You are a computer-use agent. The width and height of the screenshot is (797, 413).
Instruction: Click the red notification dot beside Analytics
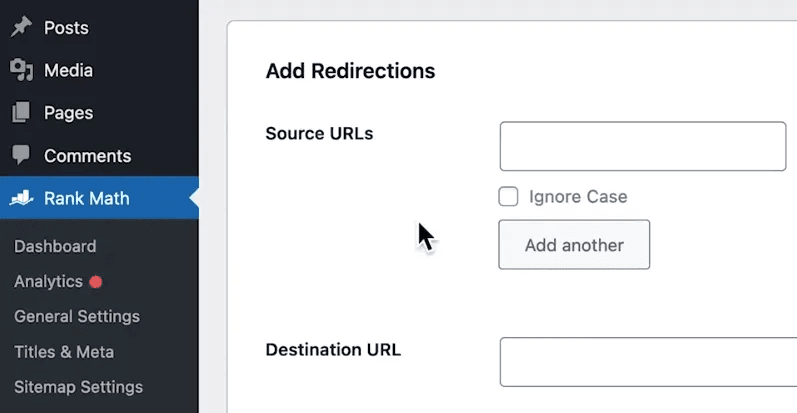(96, 282)
